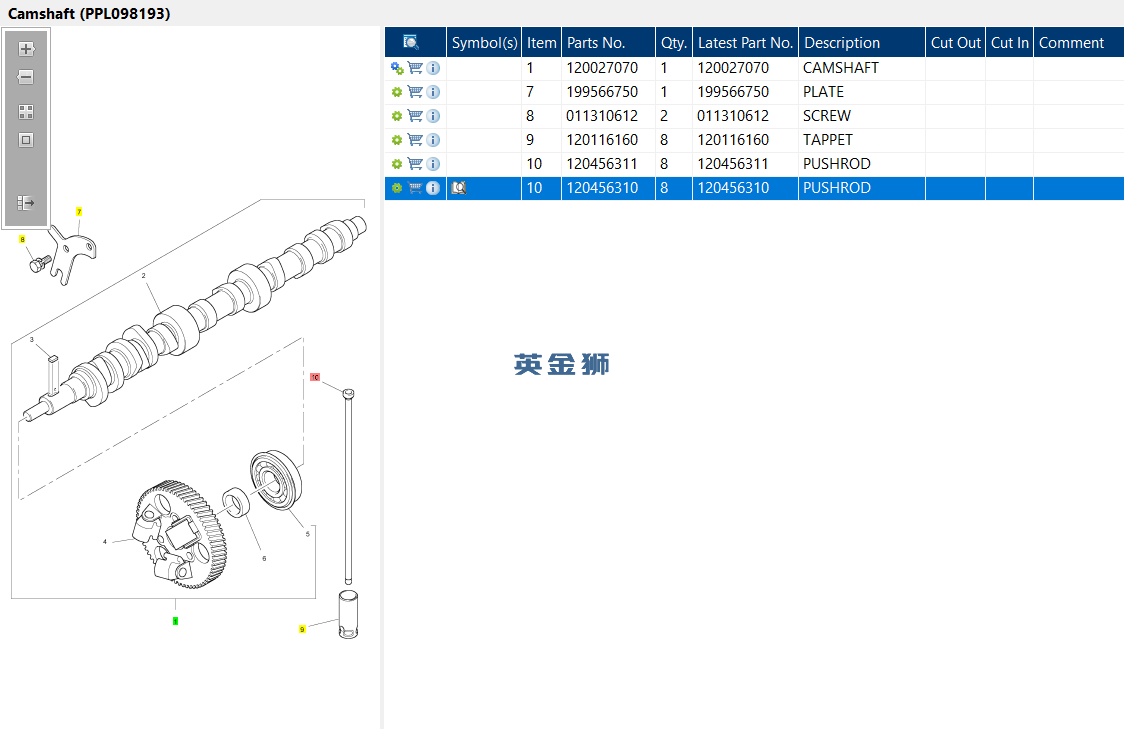The height and width of the screenshot is (729, 1124).
Task: Click the search icon in parts table header
Action: [411, 42]
